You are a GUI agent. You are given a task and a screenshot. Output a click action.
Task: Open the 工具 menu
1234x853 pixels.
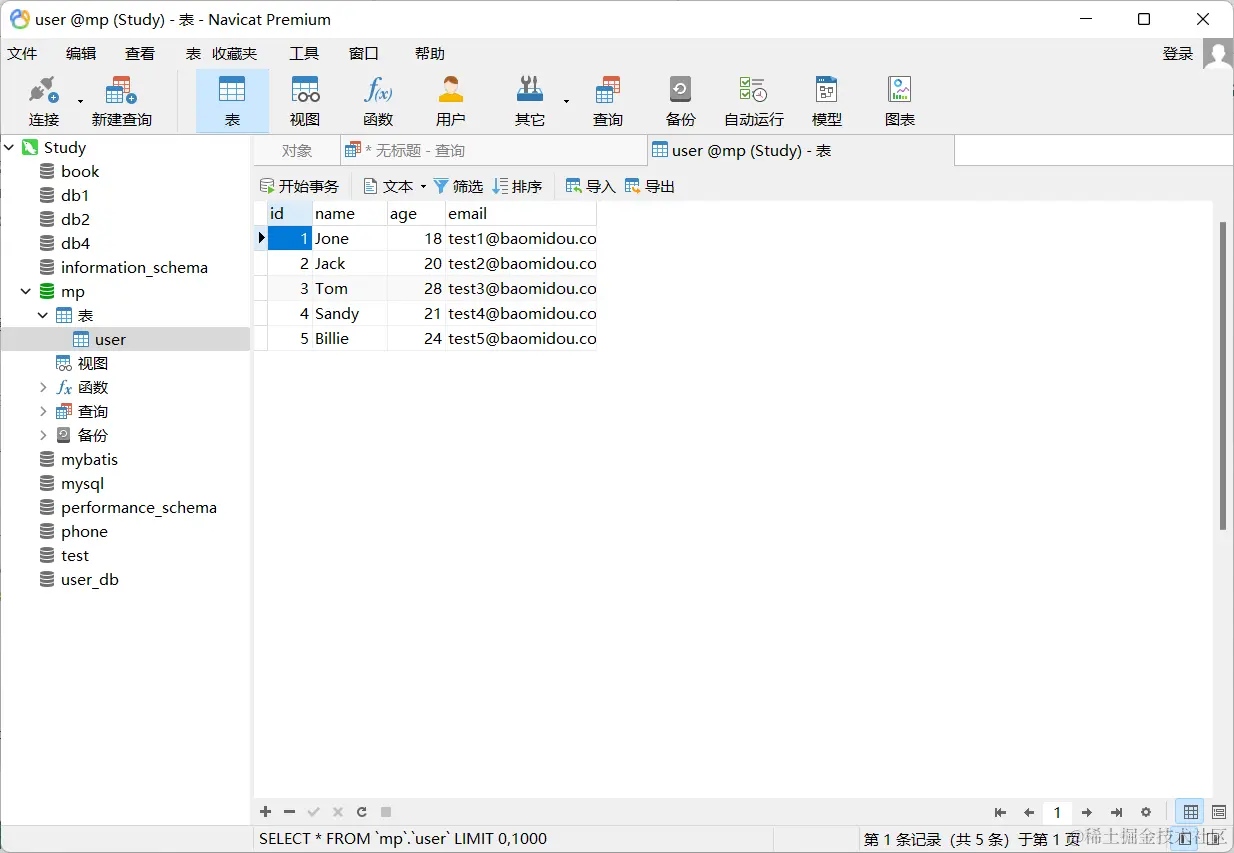tap(304, 54)
